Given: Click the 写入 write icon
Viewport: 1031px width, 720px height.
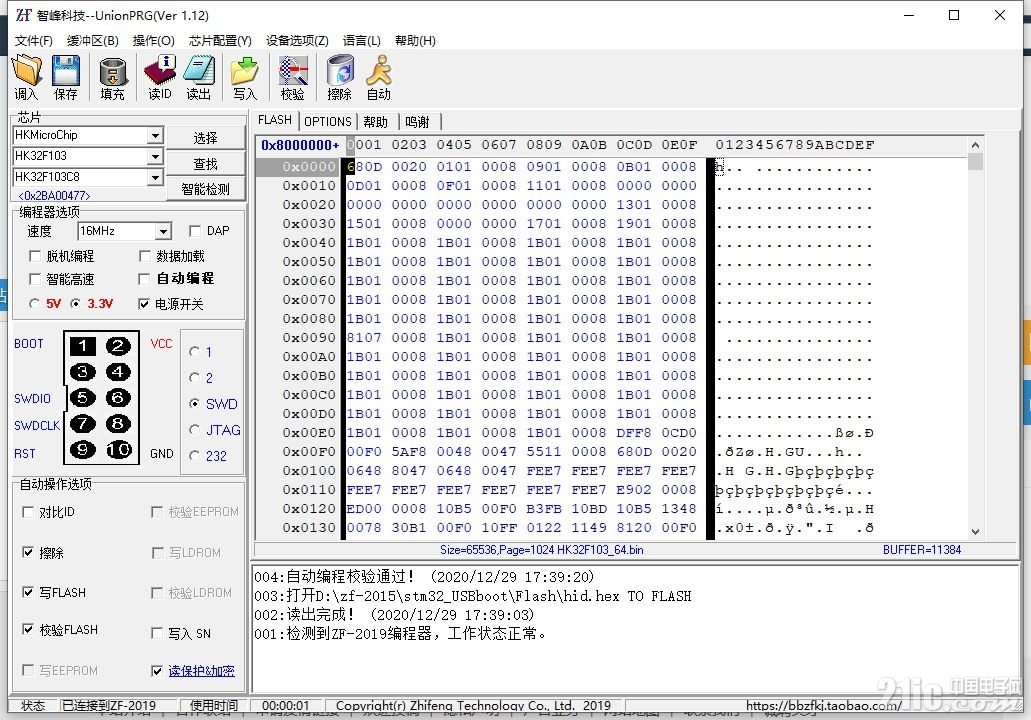Looking at the screenshot, I should 245,78.
